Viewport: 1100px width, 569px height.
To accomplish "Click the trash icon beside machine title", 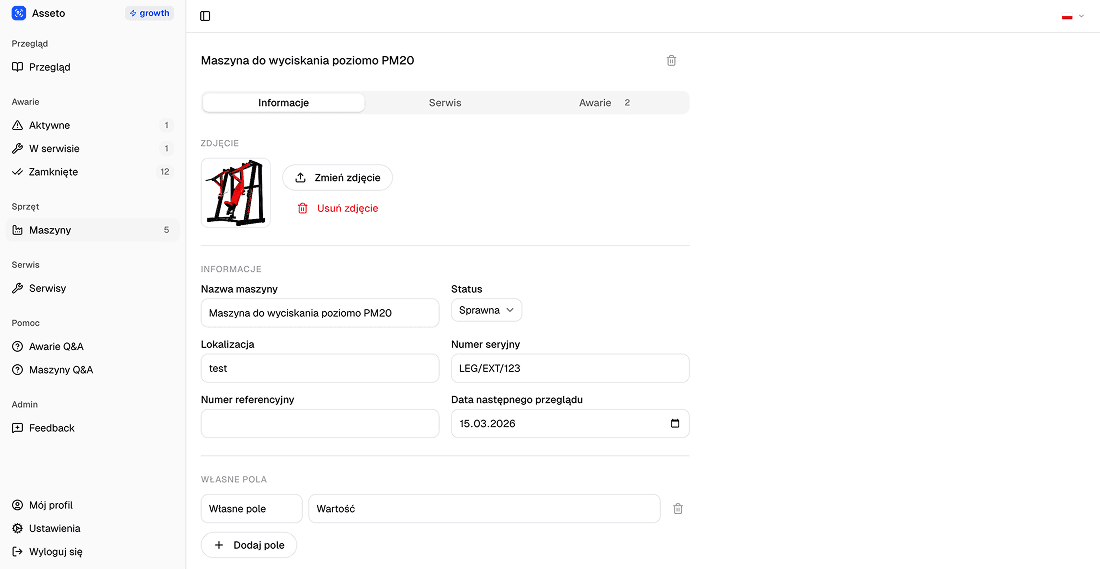I will [x=671, y=60].
